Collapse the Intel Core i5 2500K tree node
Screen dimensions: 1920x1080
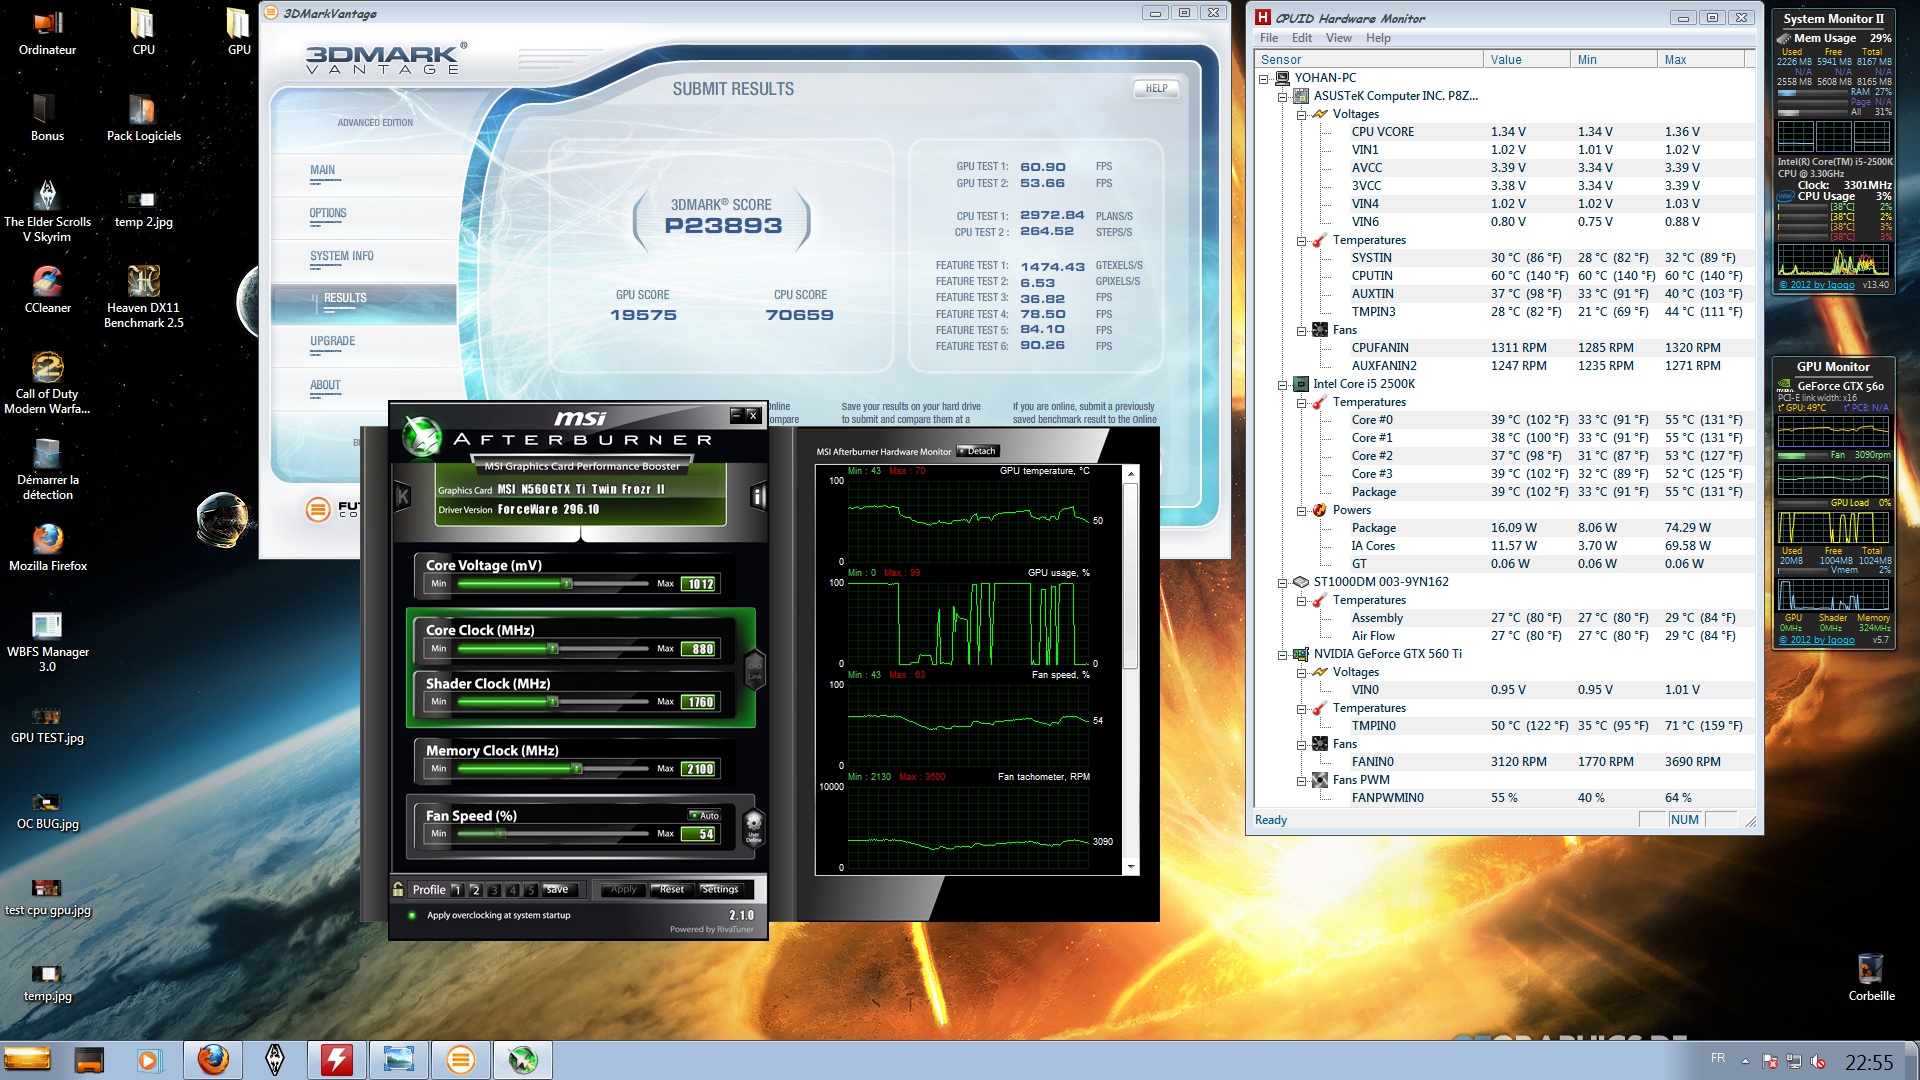pos(1282,385)
